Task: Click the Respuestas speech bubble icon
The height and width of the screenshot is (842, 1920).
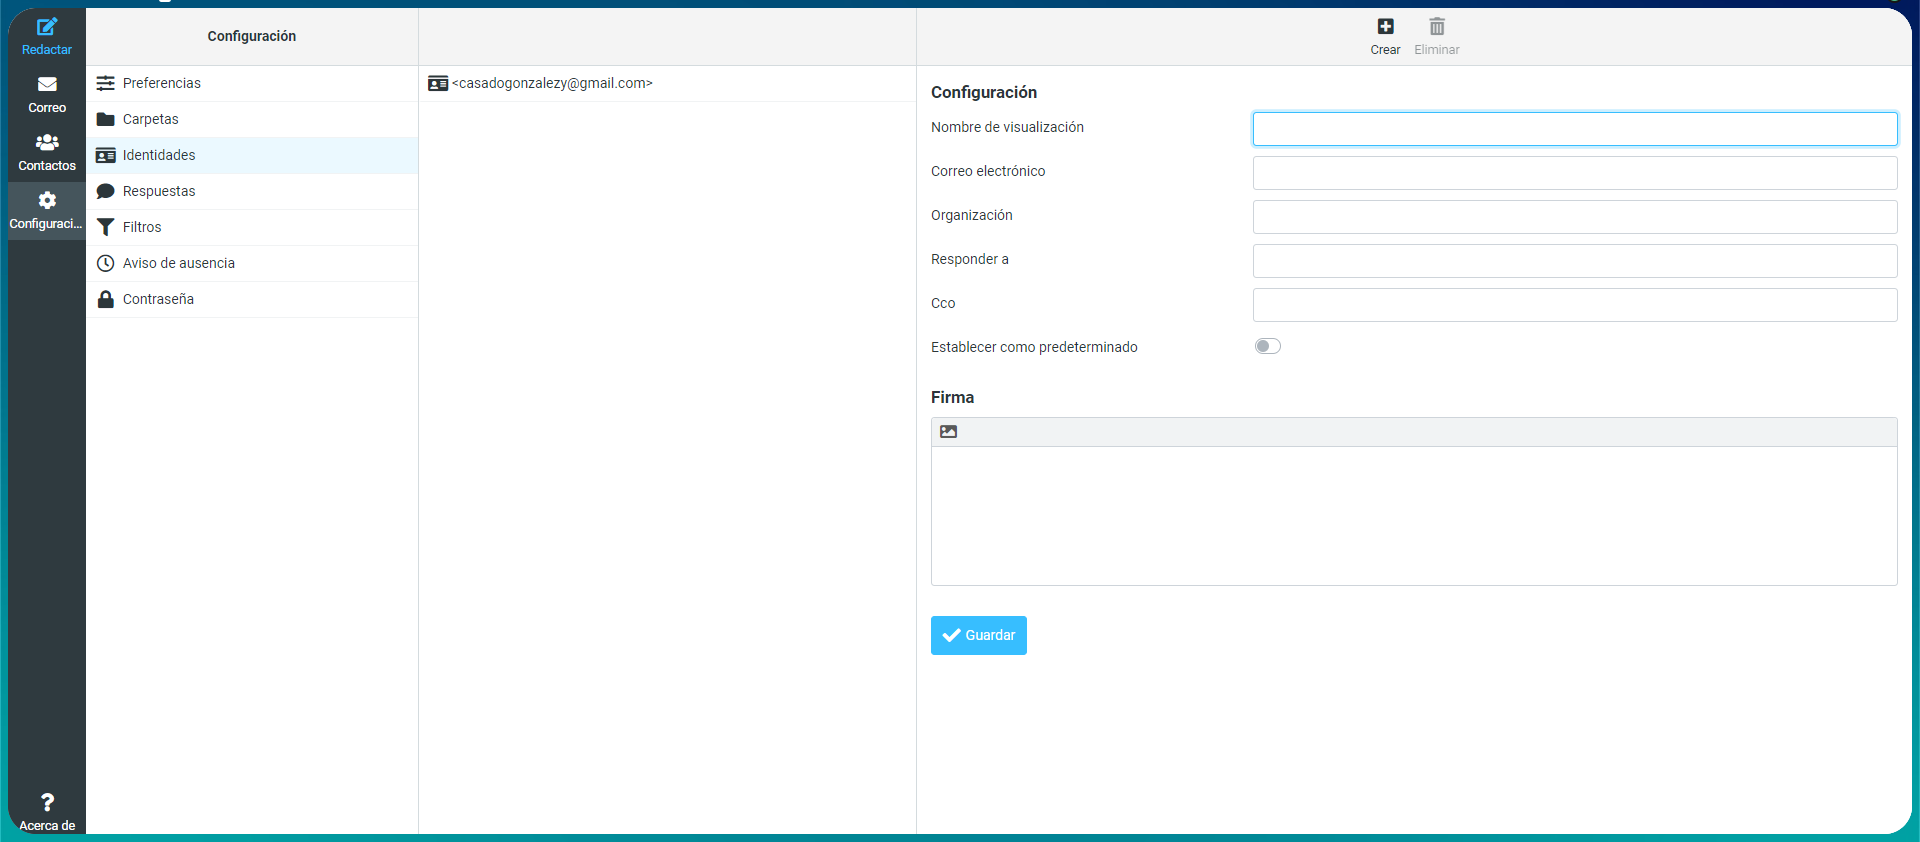Action: pos(105,191)
